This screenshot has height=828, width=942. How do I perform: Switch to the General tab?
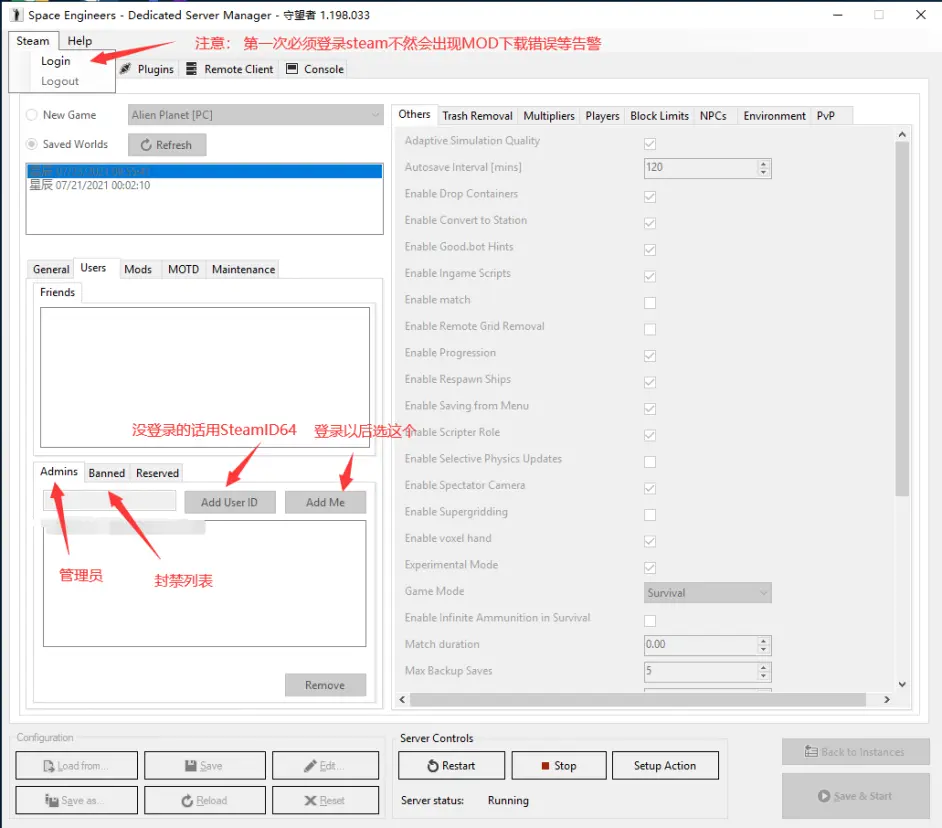pyautogui.click(x=51, y=269)
